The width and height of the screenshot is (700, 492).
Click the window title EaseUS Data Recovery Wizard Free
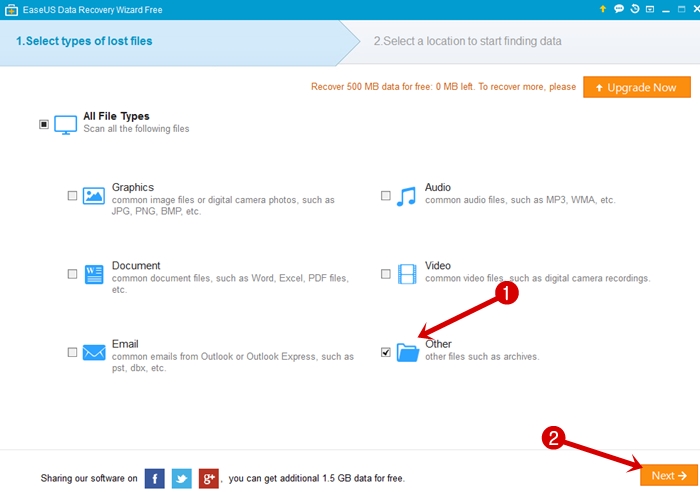tap(92, 10)
